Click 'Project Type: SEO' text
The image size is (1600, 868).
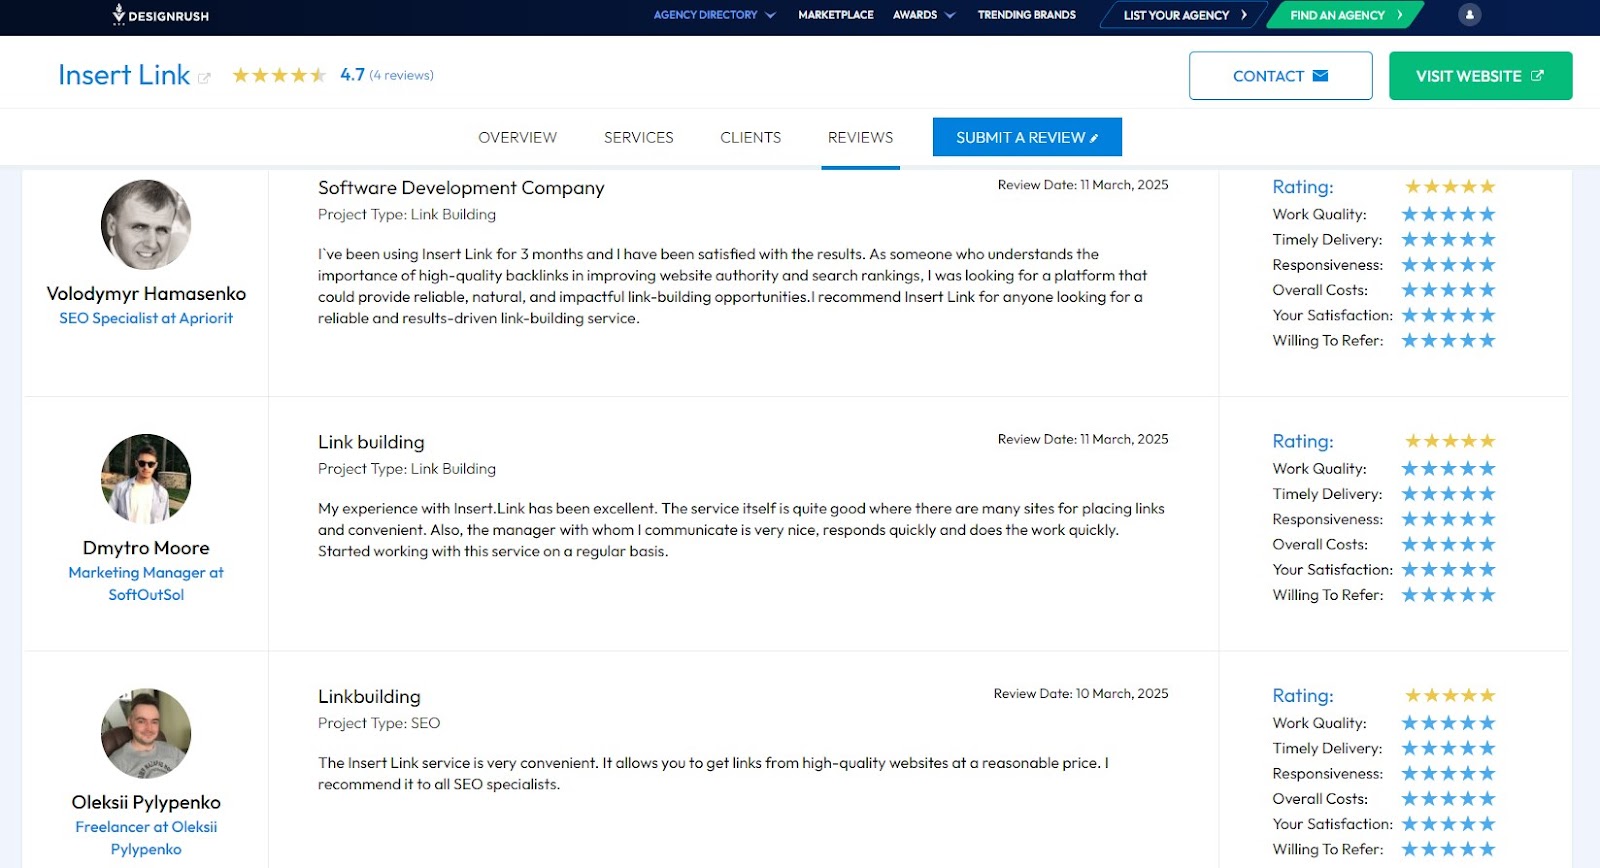[x=379, y=723]
